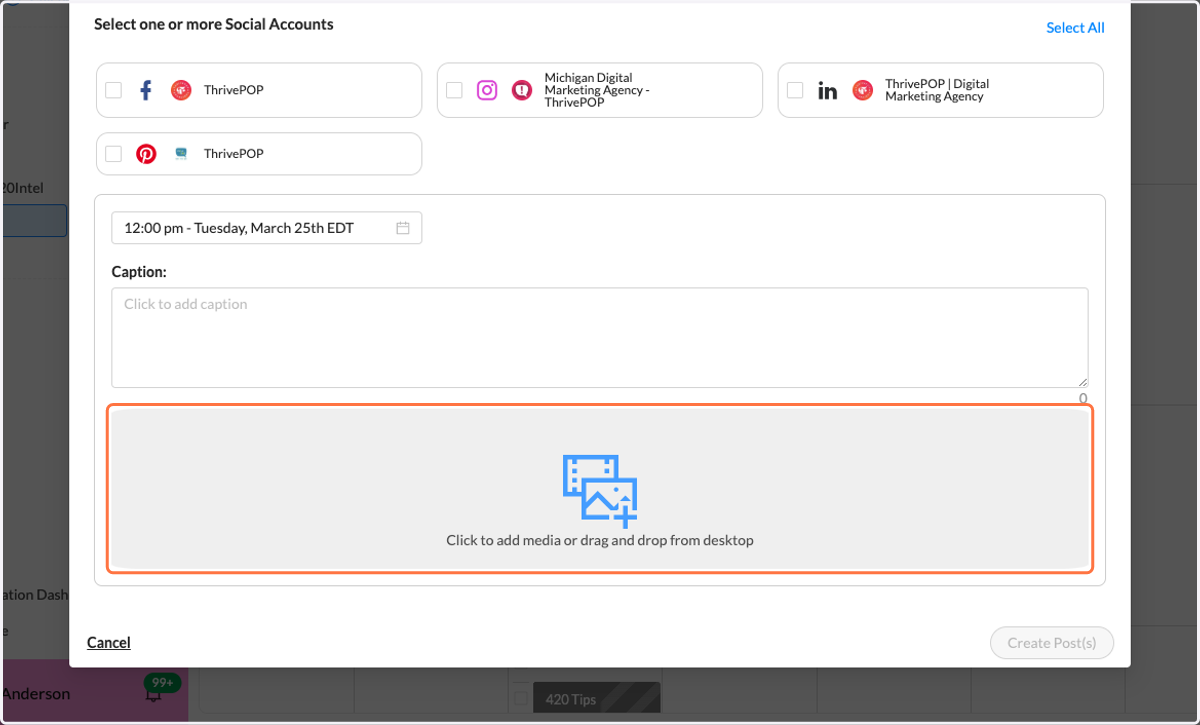Screen dimensions: 1200x725
Task: Click the Facebook logo icon
Action: [146, 90]
